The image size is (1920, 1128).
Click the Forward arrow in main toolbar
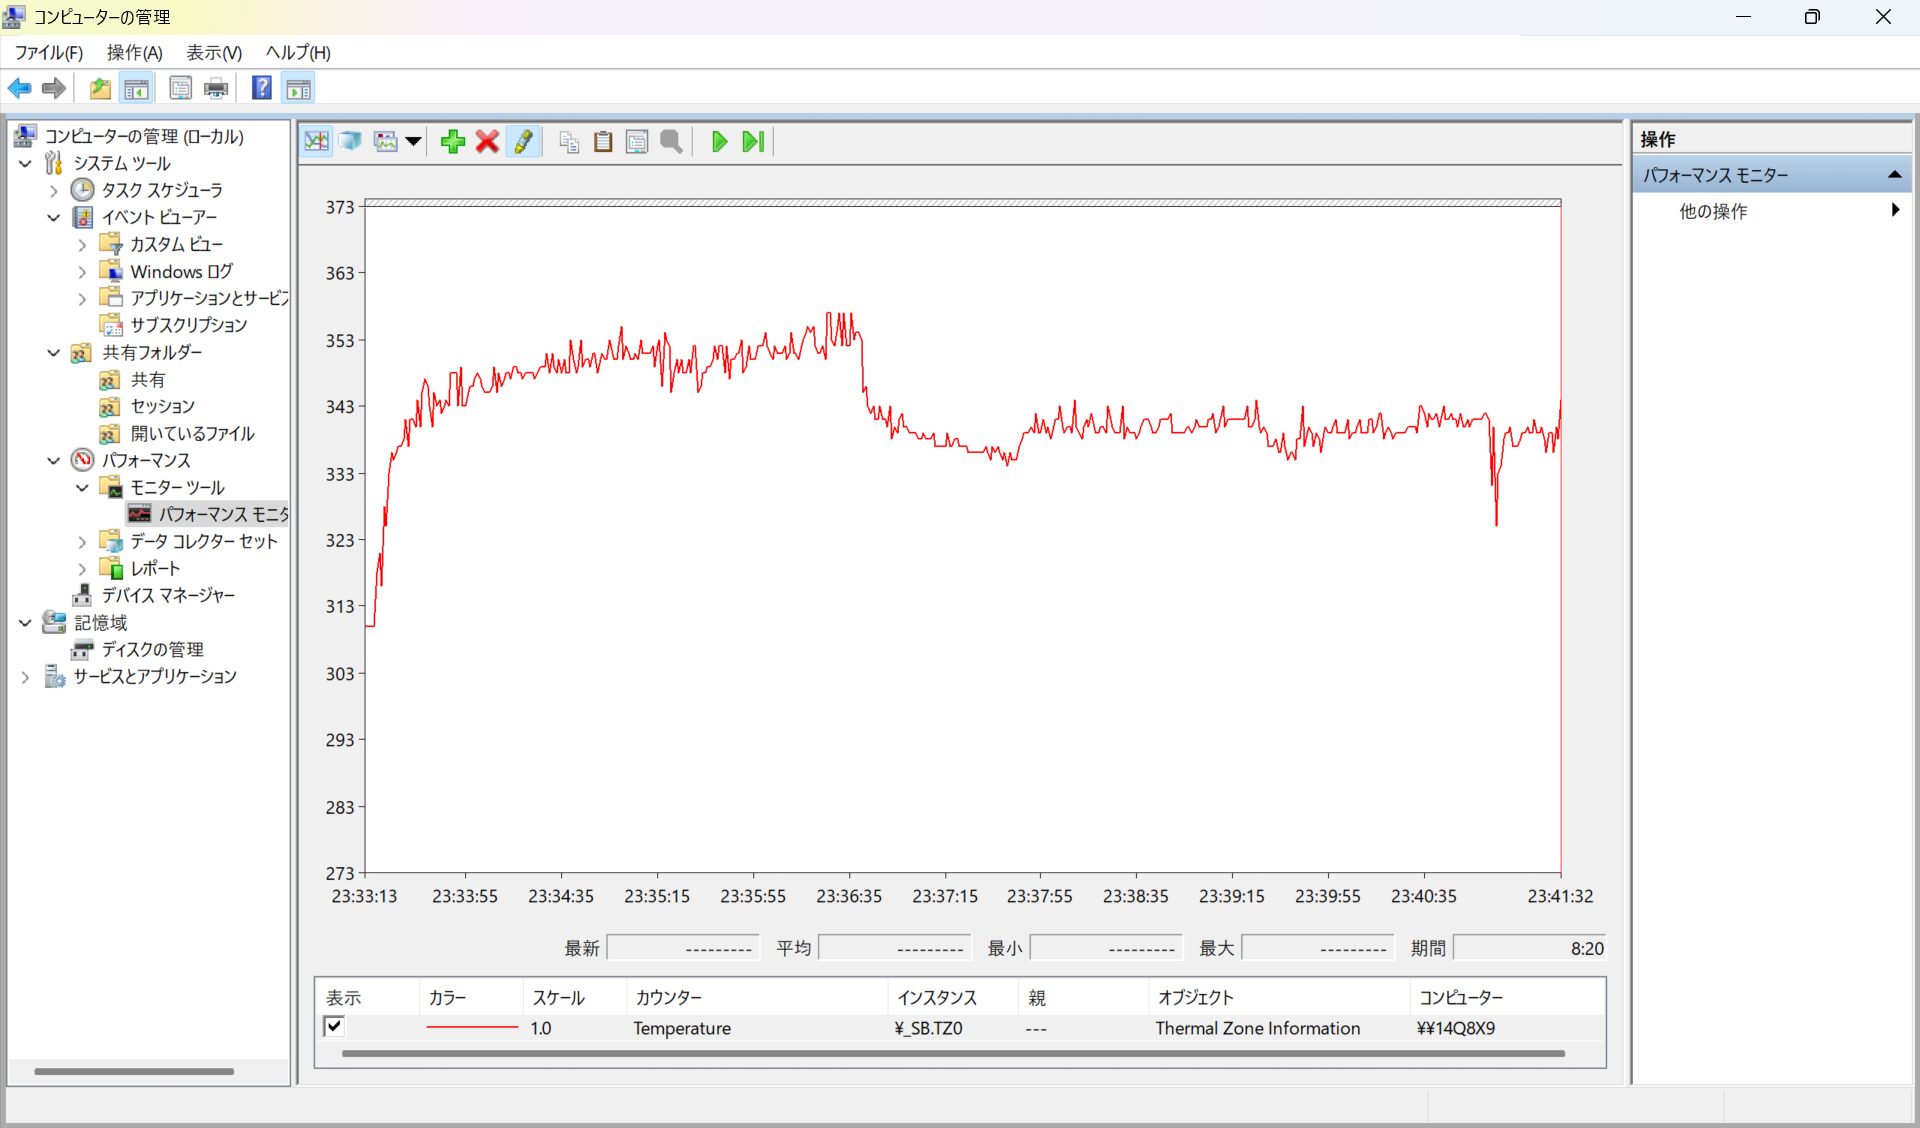point(54,89)
